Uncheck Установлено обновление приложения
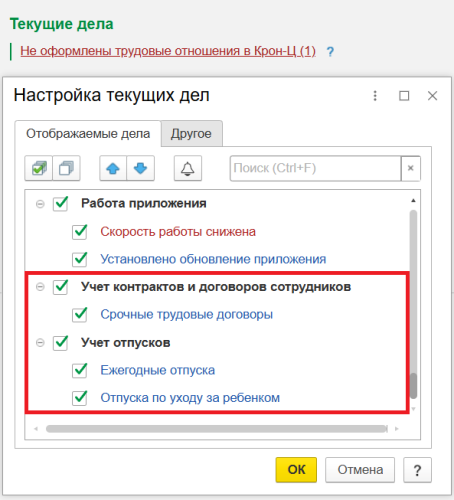 (x=80, y=259)
